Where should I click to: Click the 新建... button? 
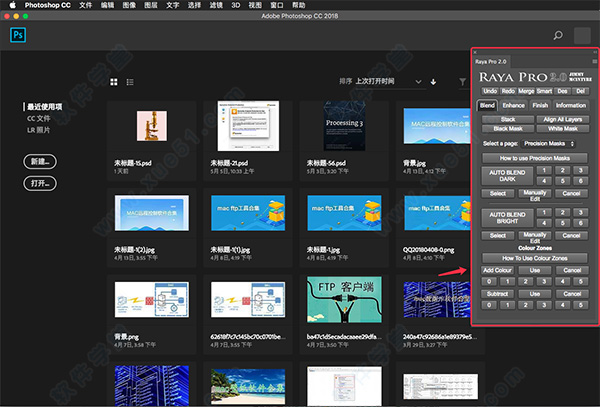point(40,161)
